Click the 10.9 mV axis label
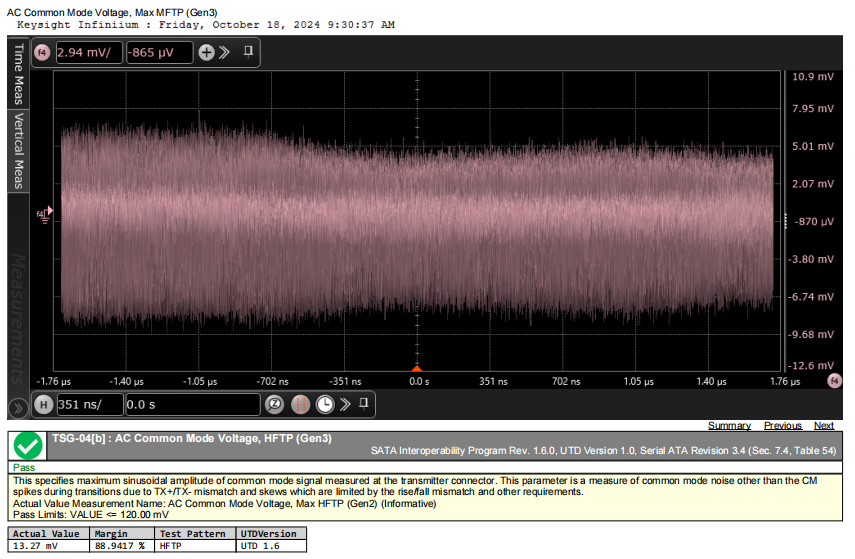855x559 pixels. [812, 77]
